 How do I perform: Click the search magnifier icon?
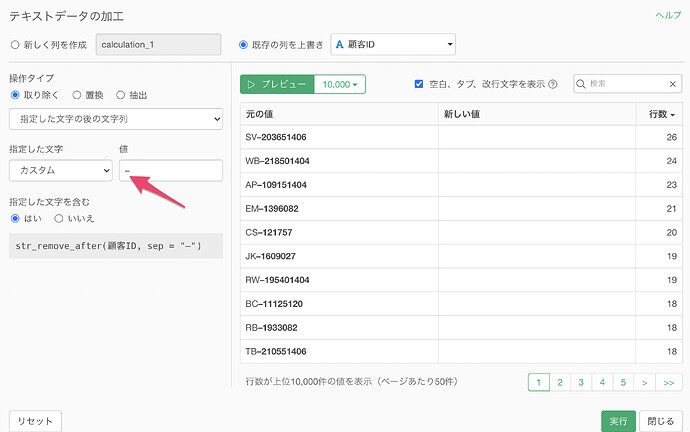[x=581, y=84]
